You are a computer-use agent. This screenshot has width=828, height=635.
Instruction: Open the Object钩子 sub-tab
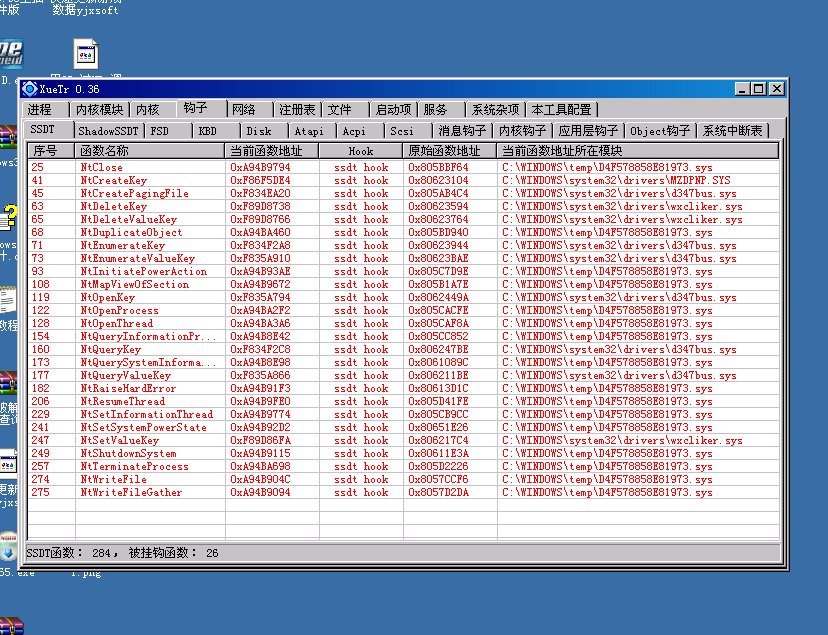660,131
